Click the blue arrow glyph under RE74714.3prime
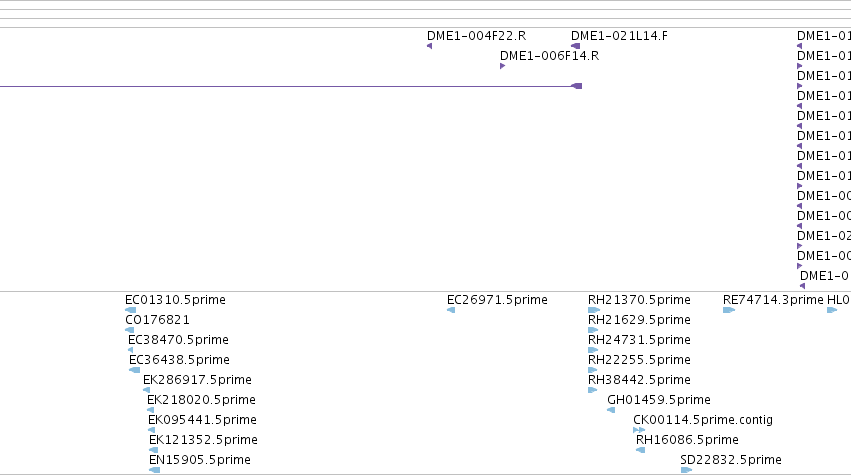Screen dimensions: 851x475 point(729,310)
